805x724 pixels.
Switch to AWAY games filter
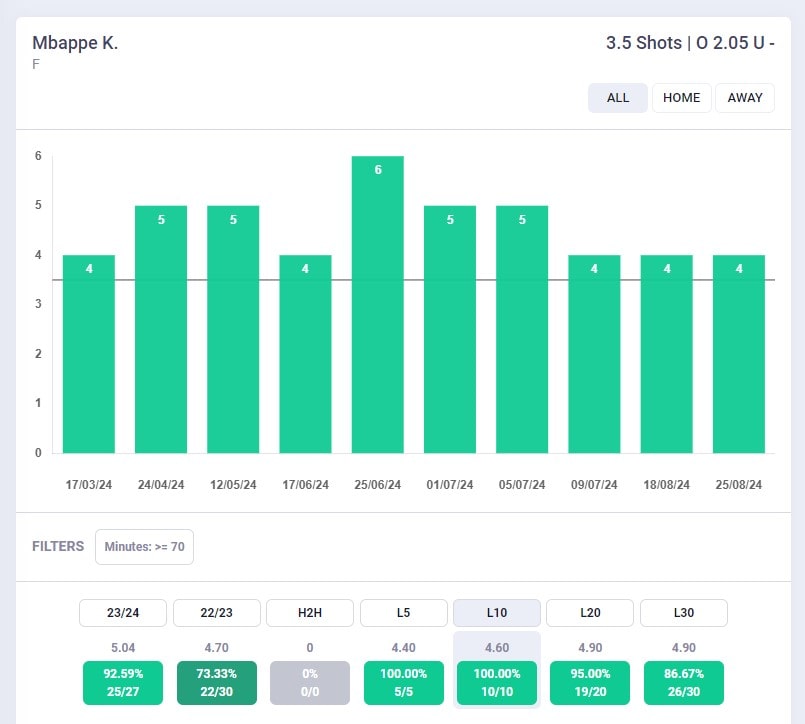click(x=745, y=98)
